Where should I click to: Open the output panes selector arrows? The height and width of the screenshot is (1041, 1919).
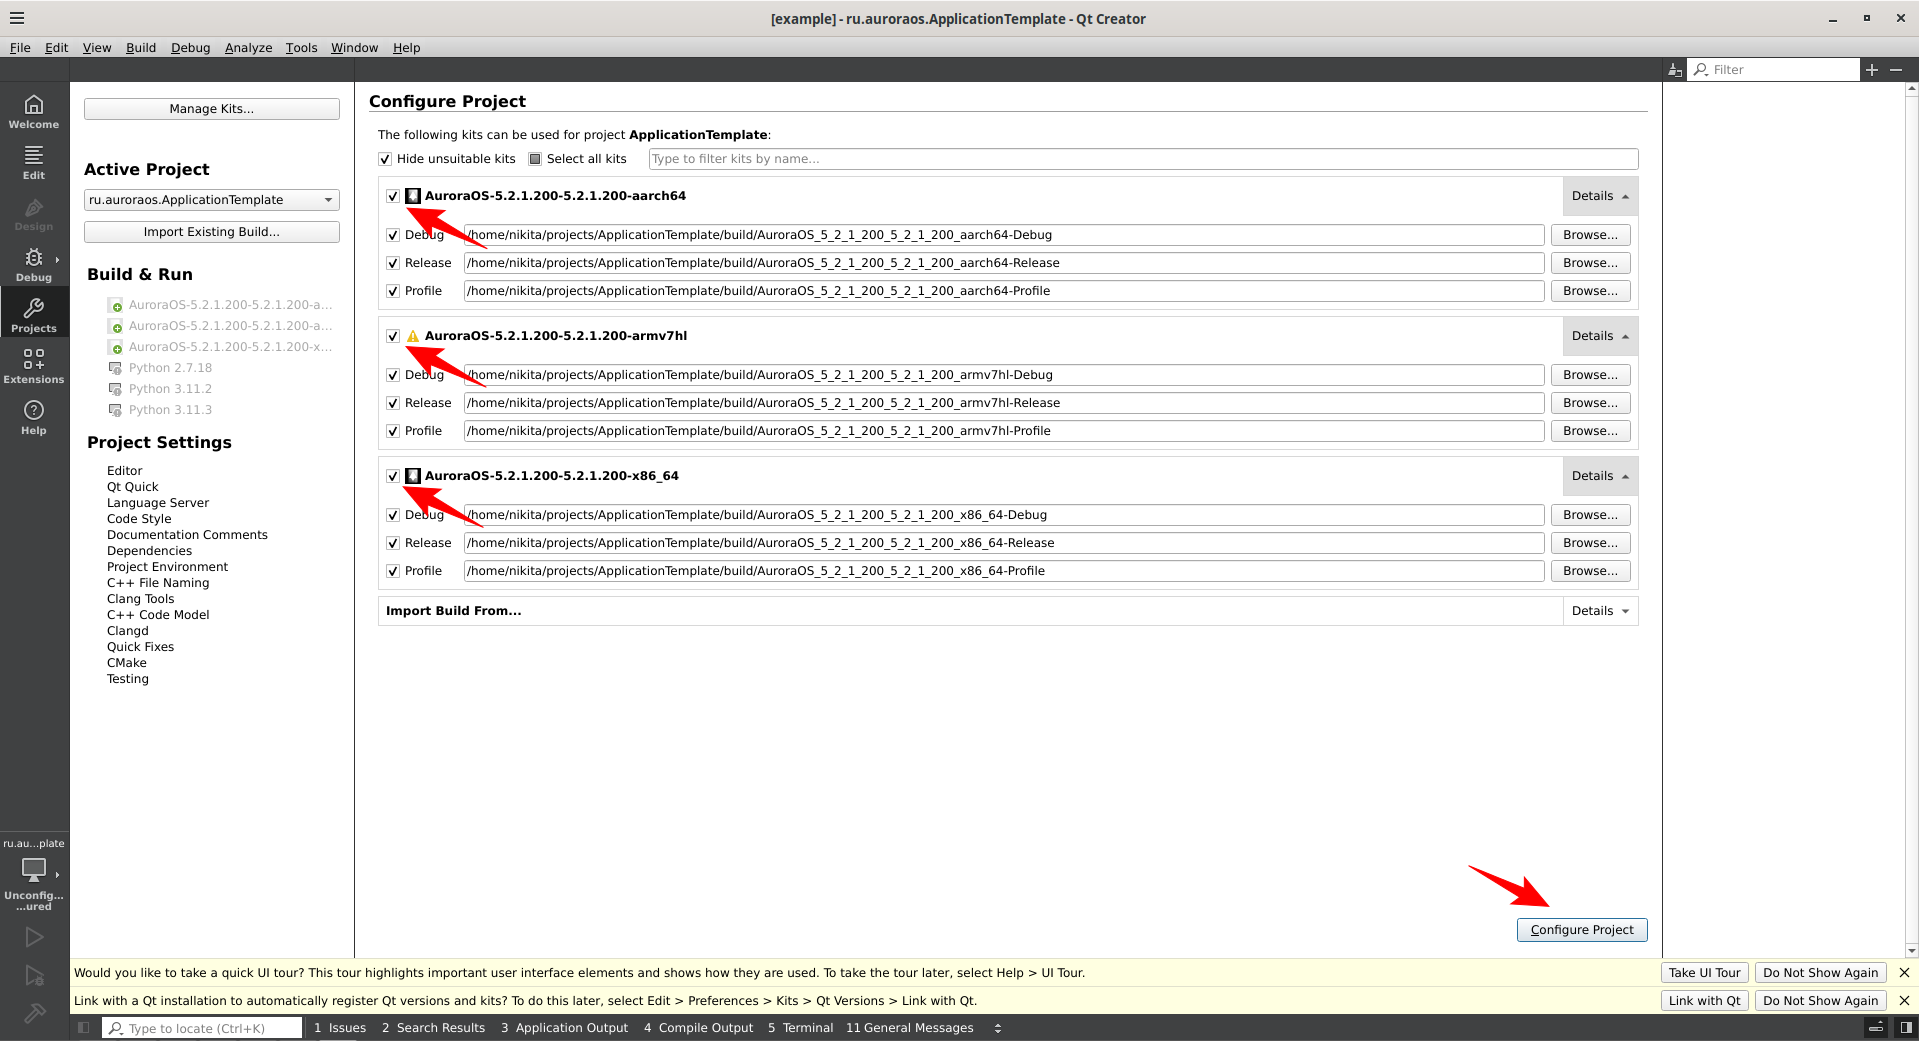click(x=997, y=1028)
